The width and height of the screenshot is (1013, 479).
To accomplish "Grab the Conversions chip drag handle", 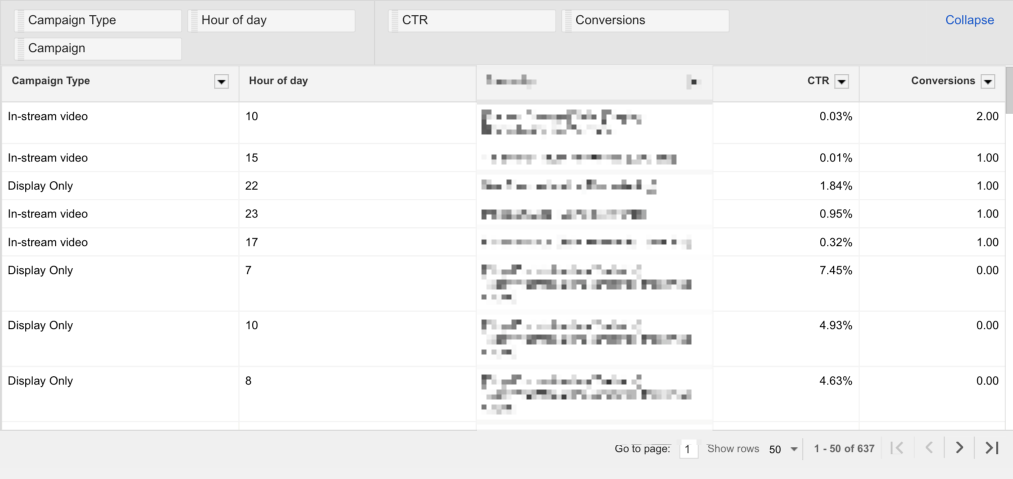I will pyautogui.click(x=568, y=21).
